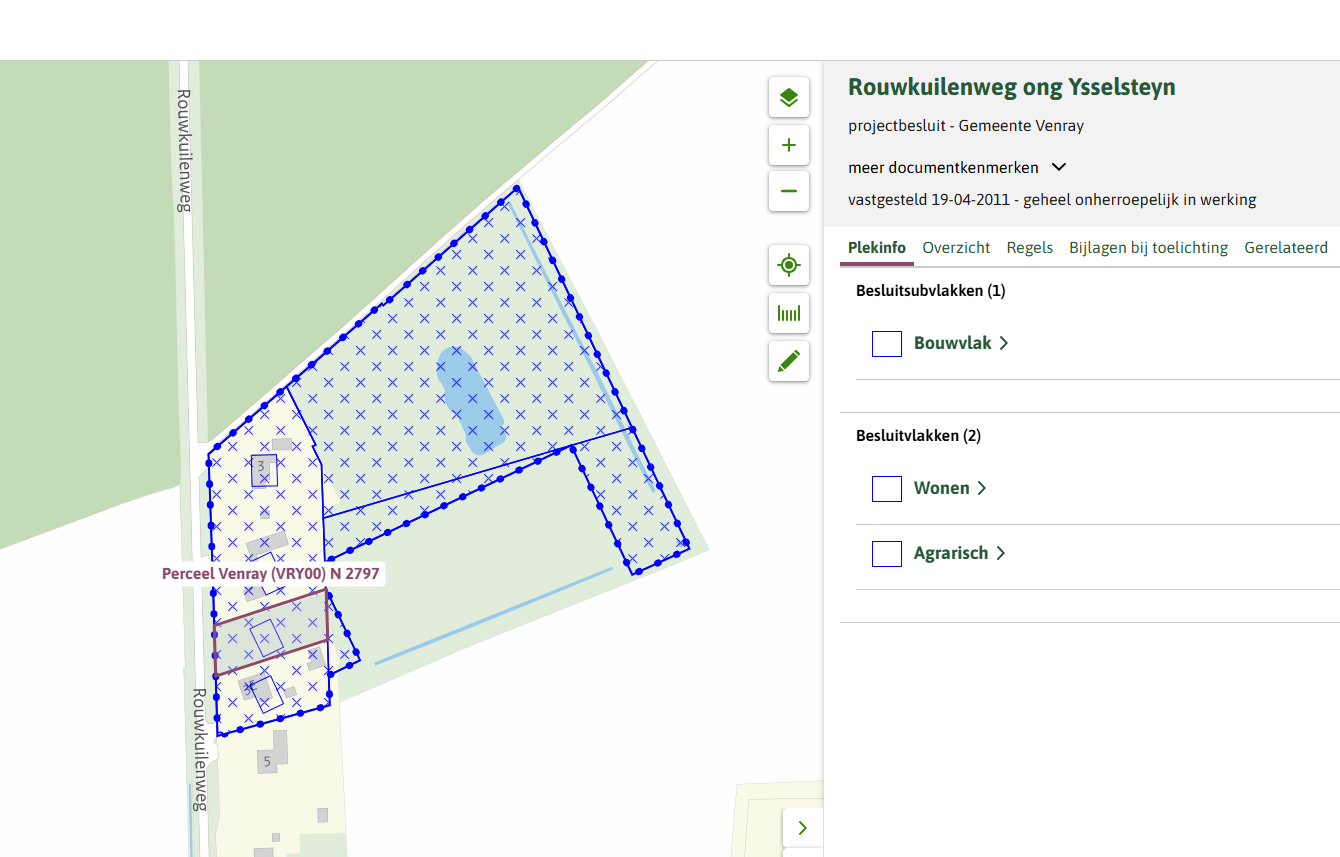Image resolution: width=1340 pixels, height=857 pixels.
Task: Toggle the Bouwvlak square box
Action: point(887,344)
